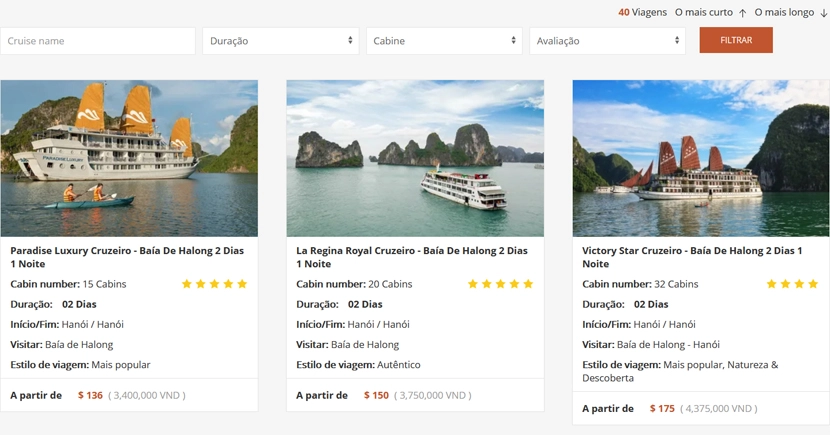Click the FILTRAR button
830x435 pixels.
tap(736, 40)
